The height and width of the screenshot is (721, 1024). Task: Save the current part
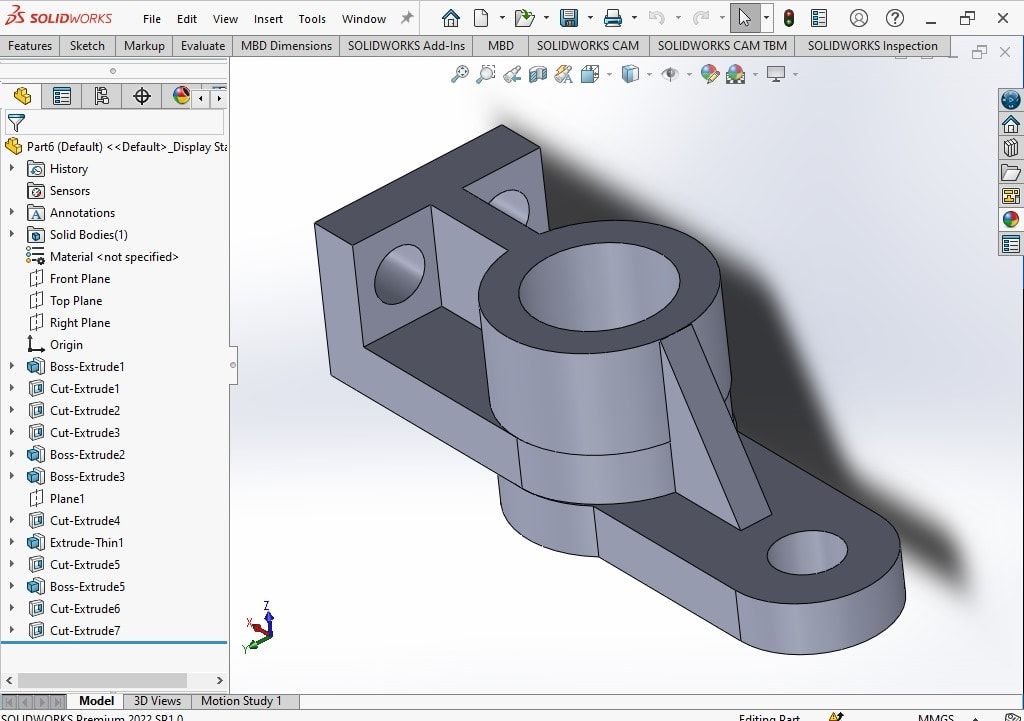click(x=569, y=18)
